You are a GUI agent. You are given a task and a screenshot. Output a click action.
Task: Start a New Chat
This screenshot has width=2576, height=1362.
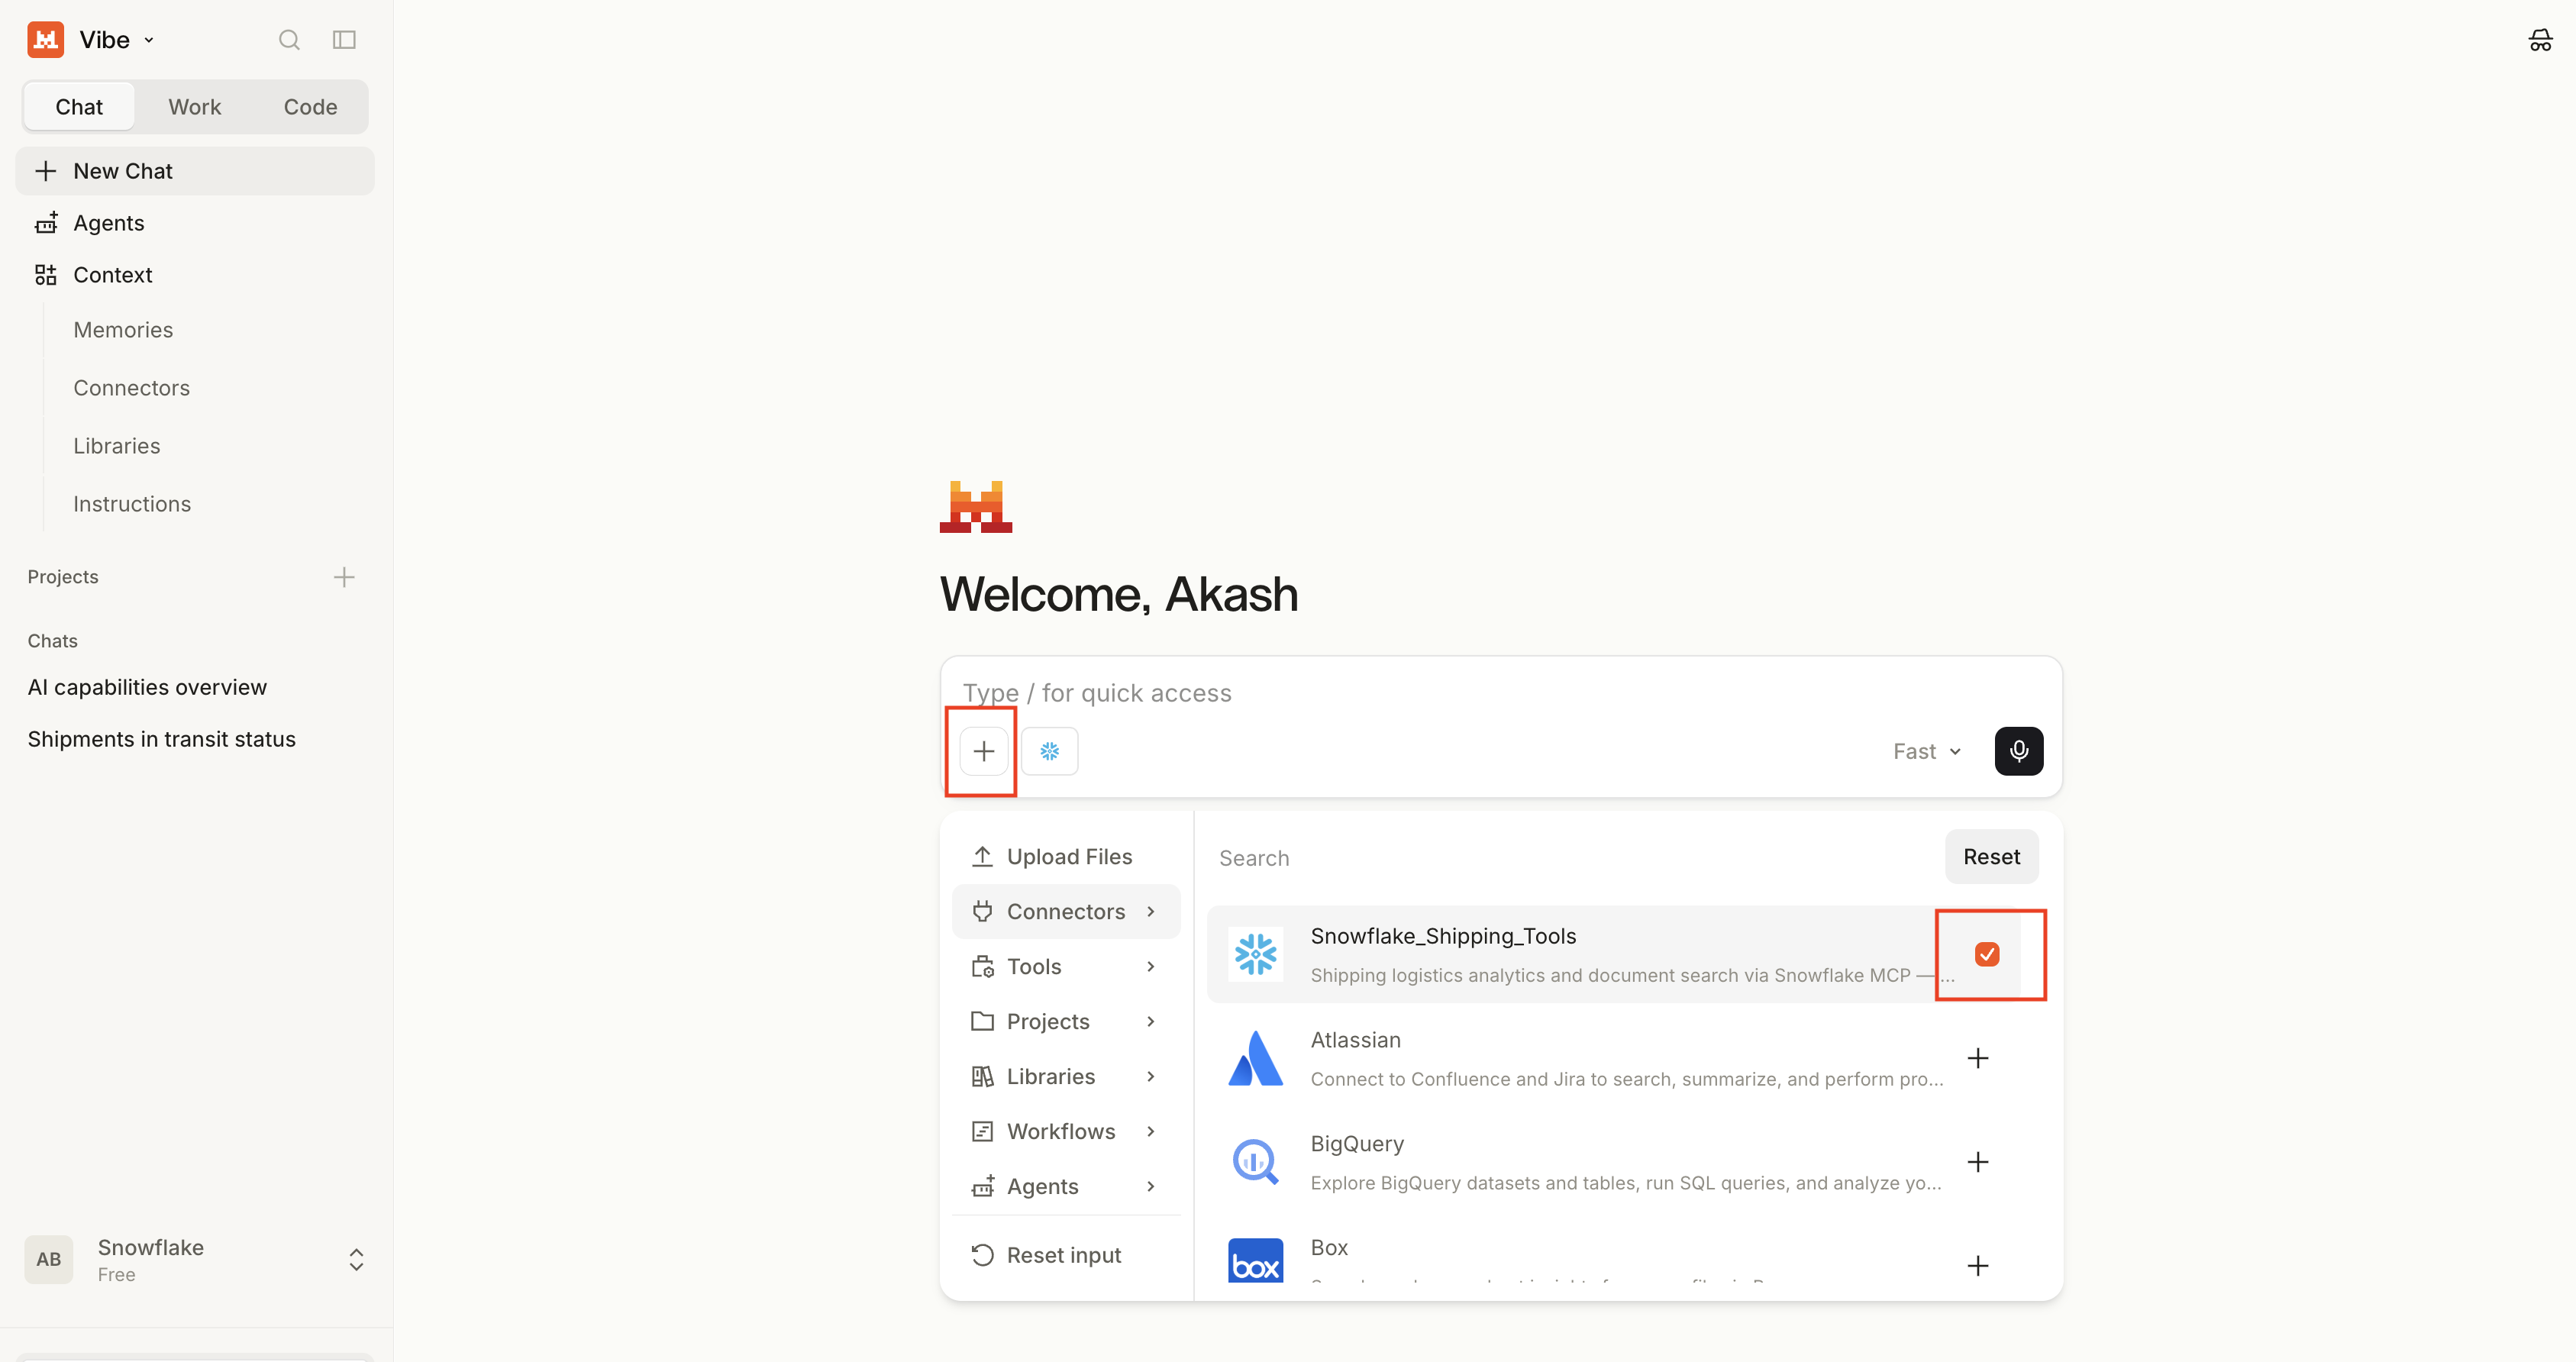point(195,171)
